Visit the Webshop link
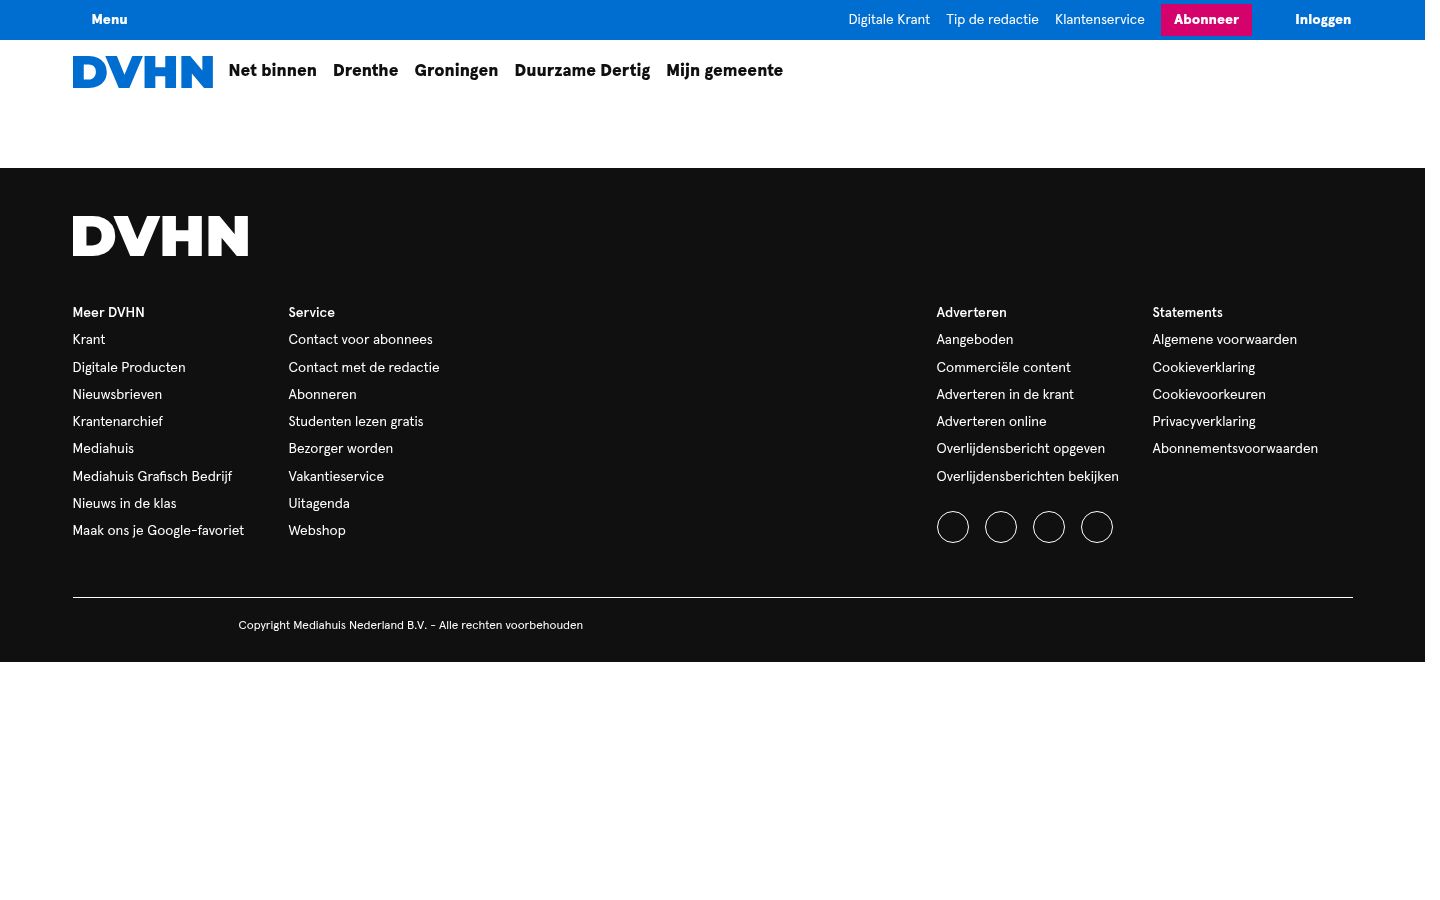The height and width of the screenshot is (900, 1440). [x=317, y=531]
